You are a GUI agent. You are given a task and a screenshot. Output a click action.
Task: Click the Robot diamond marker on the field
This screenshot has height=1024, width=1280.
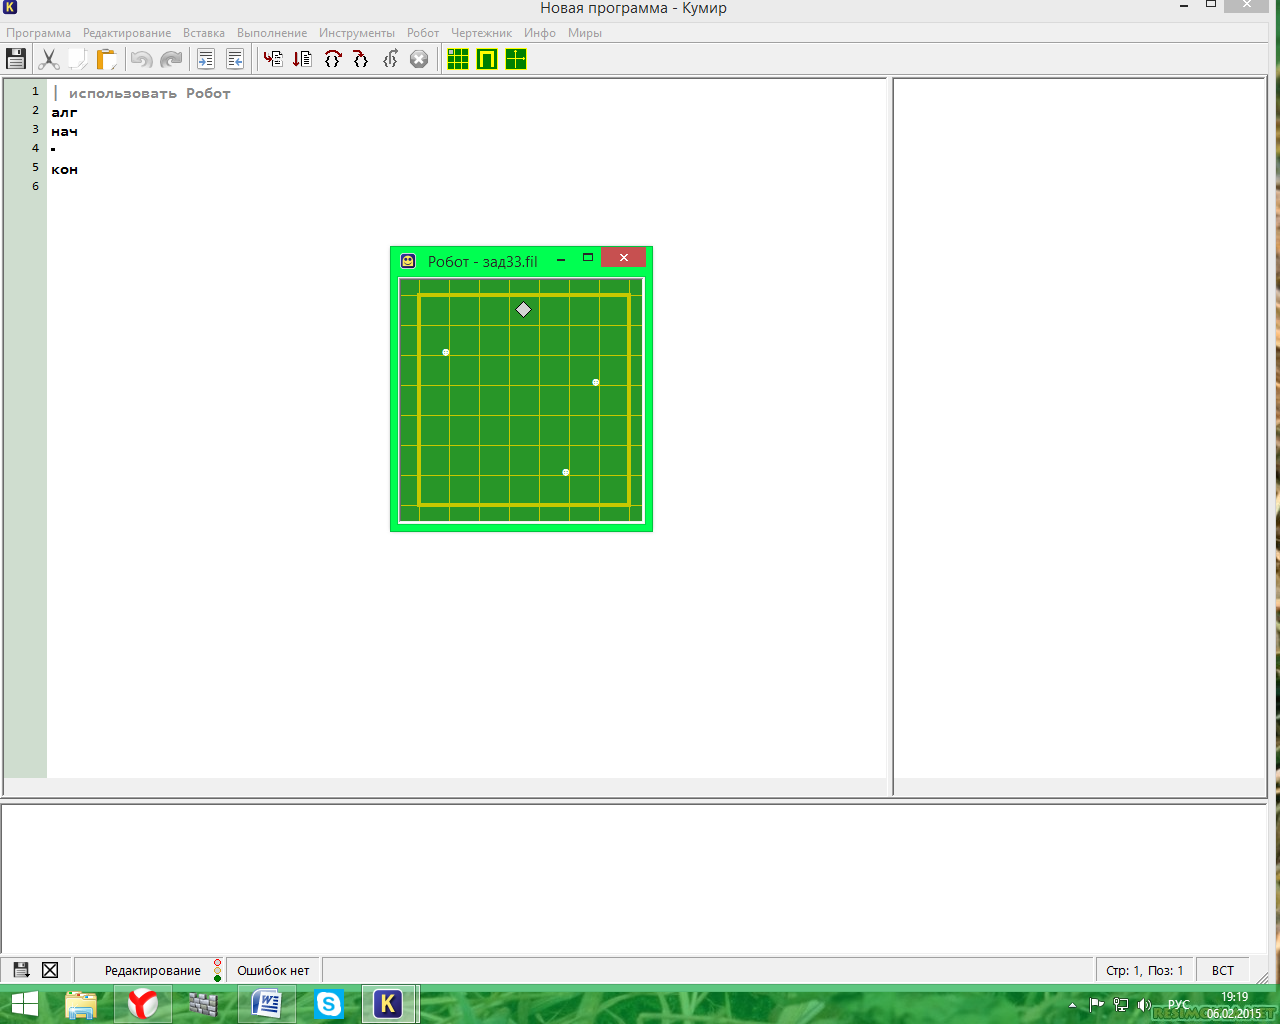point(523,310)
